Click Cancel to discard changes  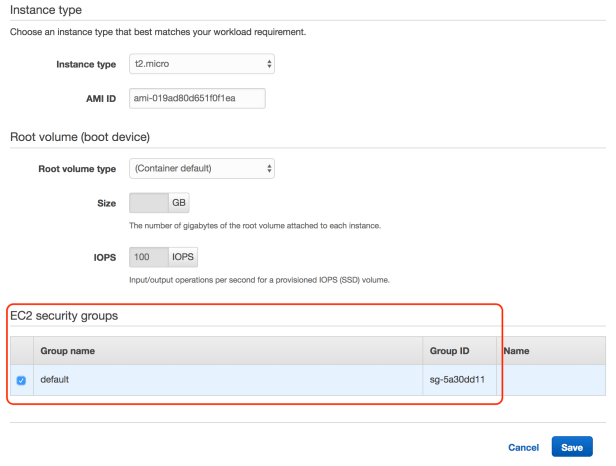(523, 447)
